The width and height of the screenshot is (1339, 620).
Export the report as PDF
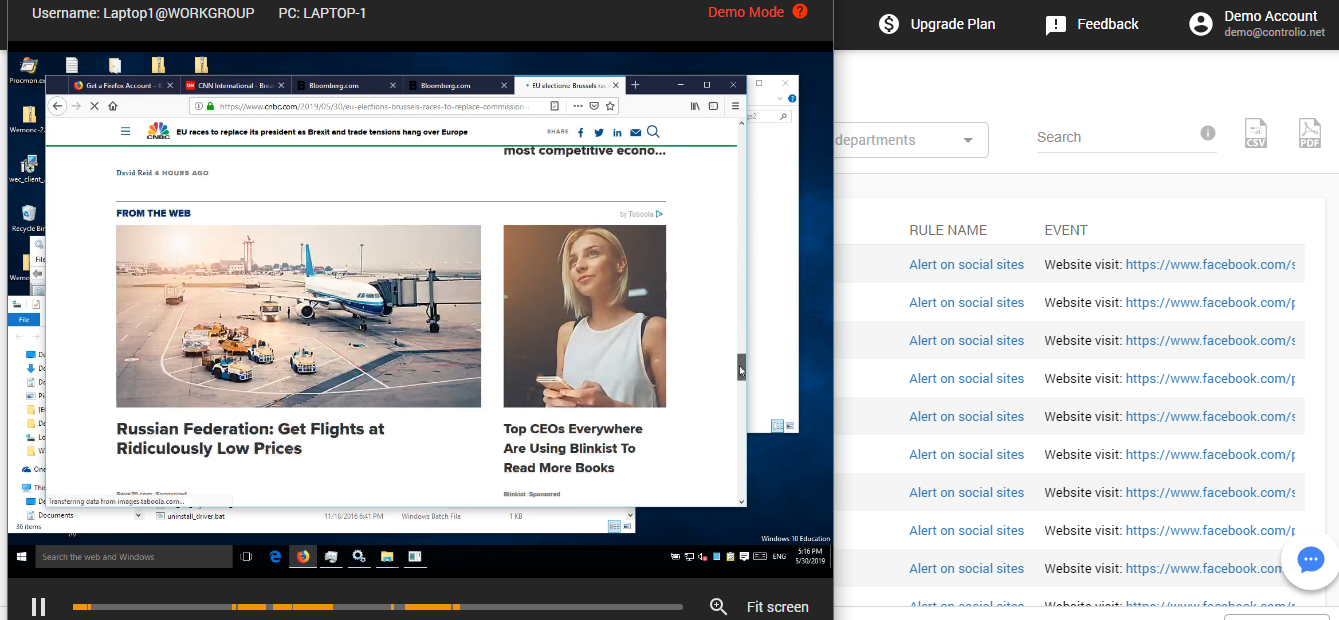click(1309, 134)
